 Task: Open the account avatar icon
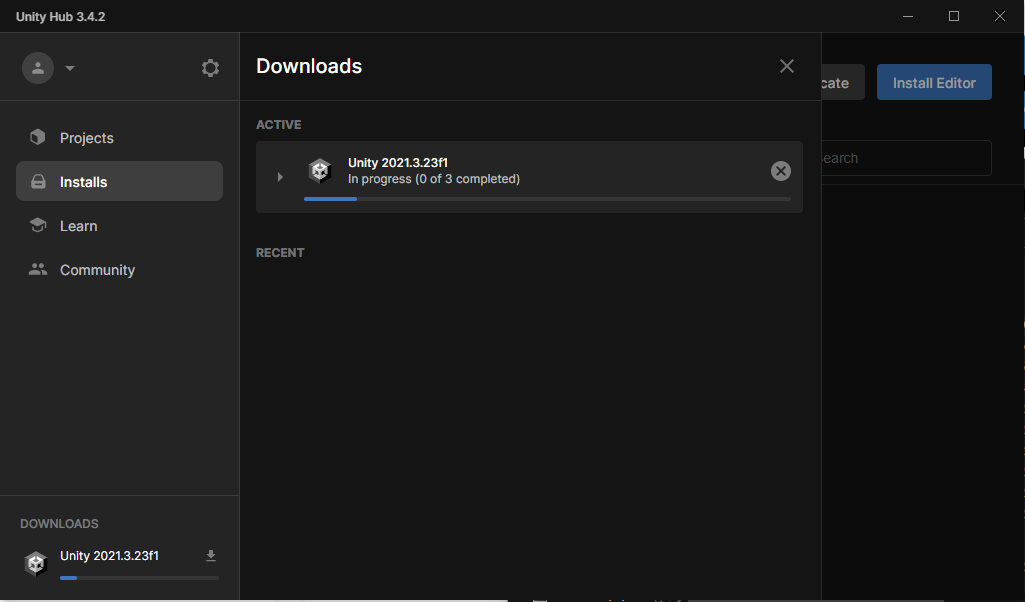tap(38, 68)
